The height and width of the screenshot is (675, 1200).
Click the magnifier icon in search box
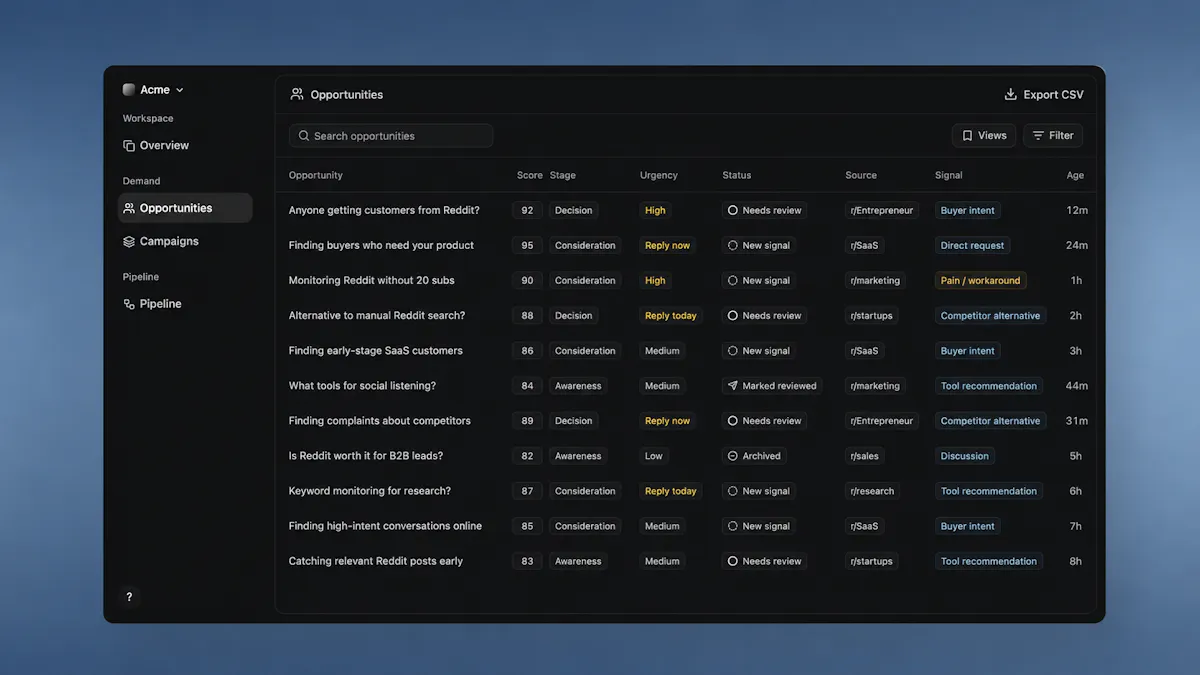303,136
